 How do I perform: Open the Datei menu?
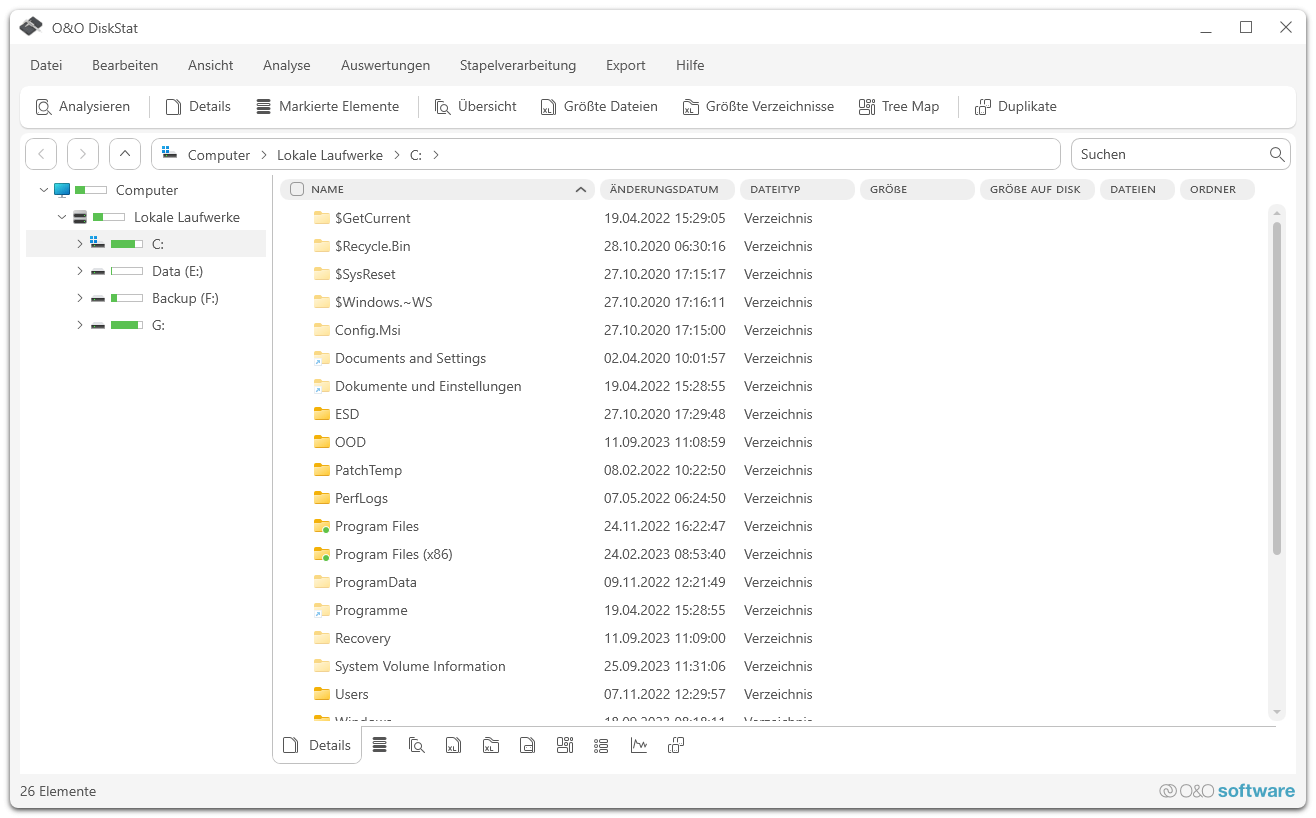pos(46,65)
